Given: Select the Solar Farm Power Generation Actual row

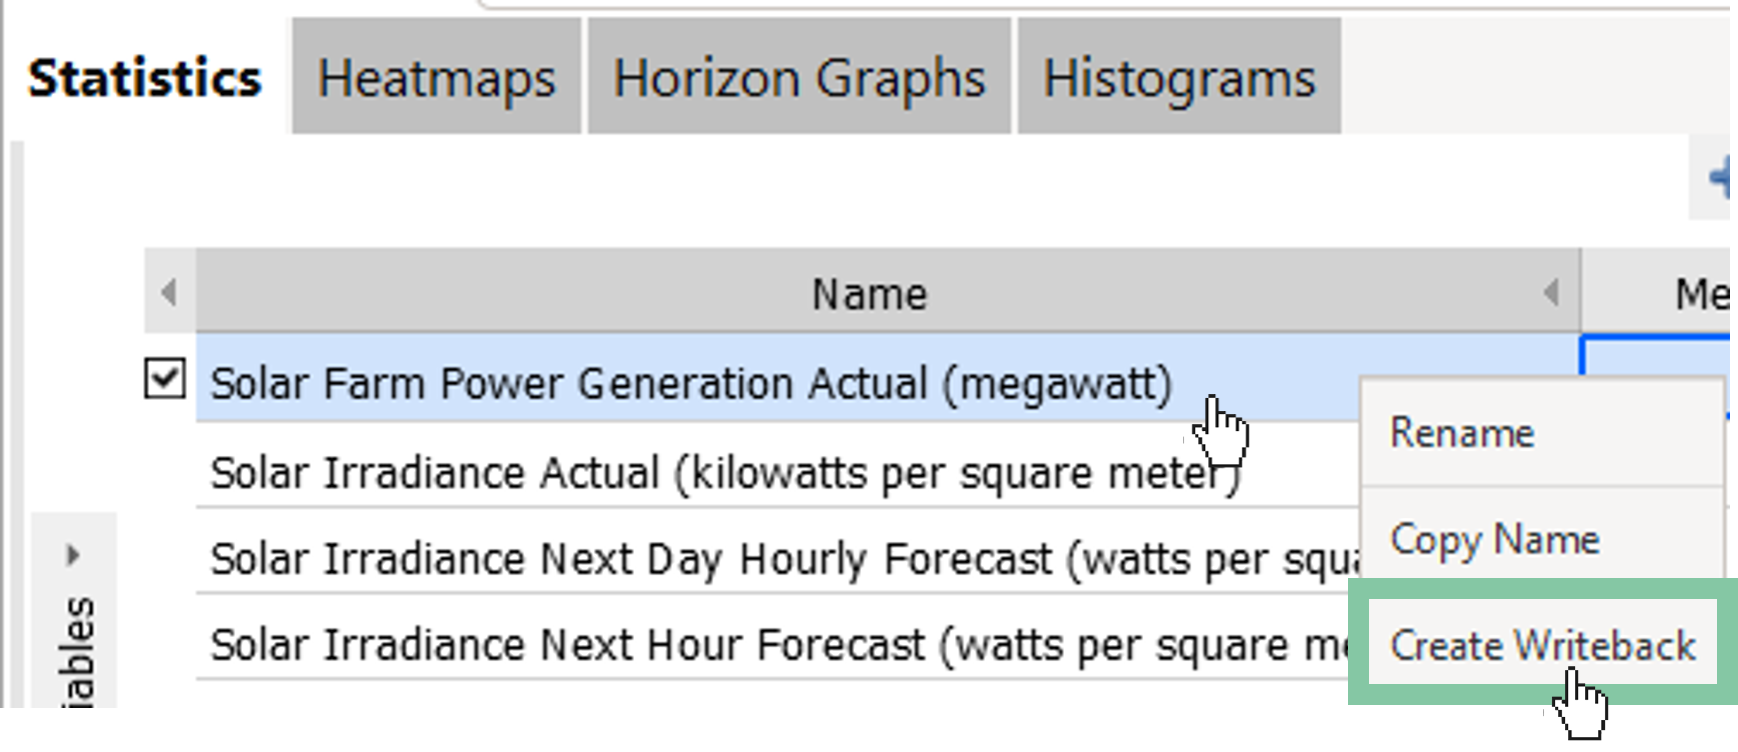Looking at the screenshot, I should click(x=690, y=384).
